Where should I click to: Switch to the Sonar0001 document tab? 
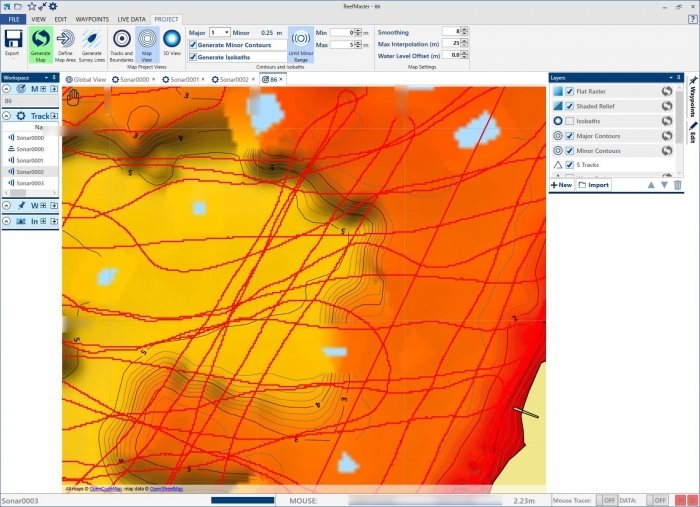181,79
